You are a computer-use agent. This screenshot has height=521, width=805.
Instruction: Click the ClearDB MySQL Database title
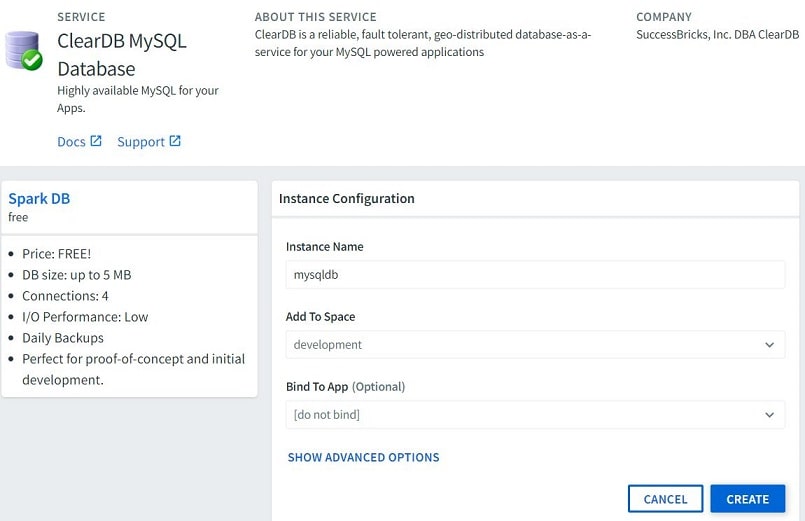click(x=122, y=55)
